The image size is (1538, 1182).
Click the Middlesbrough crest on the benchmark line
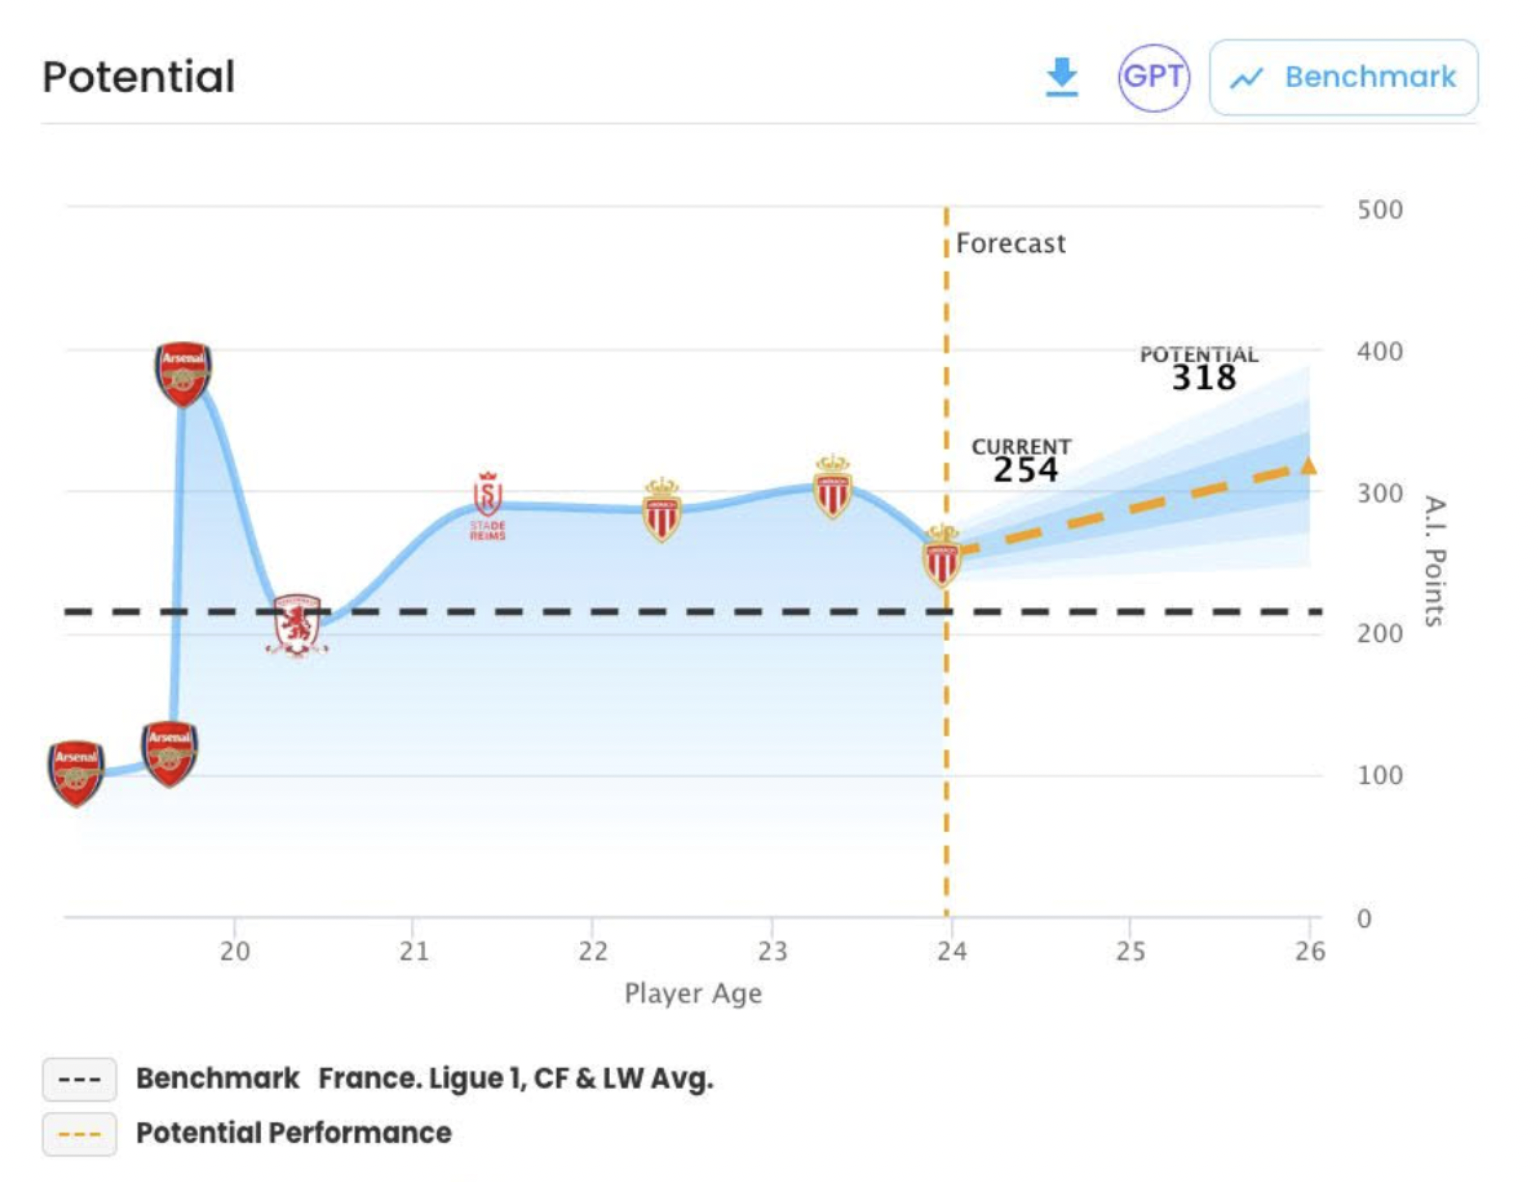click(x=297, y=625)
